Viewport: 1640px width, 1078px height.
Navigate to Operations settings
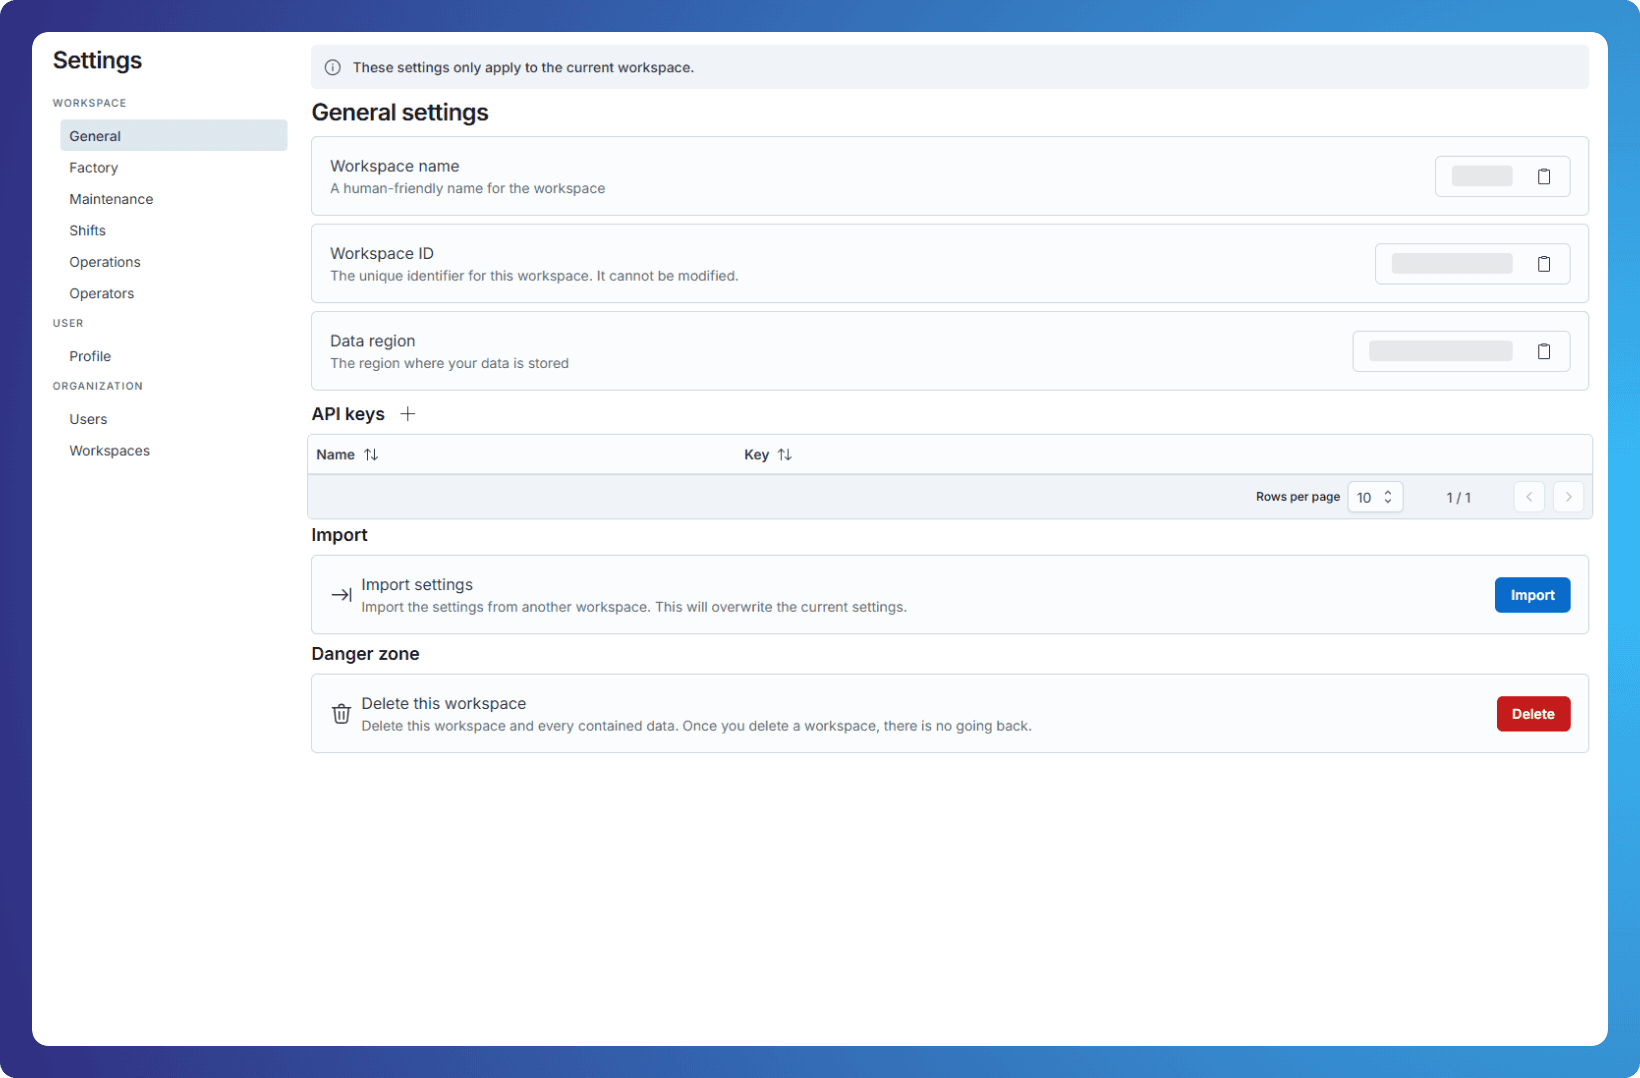(x=105, y=262)
